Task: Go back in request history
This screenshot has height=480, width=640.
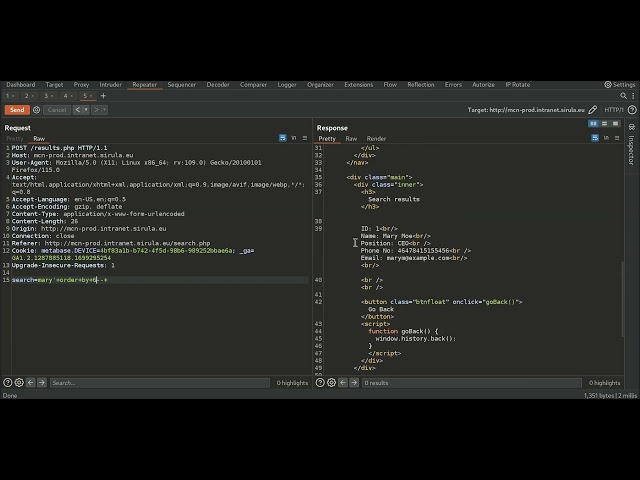Action: pos(78,110)
